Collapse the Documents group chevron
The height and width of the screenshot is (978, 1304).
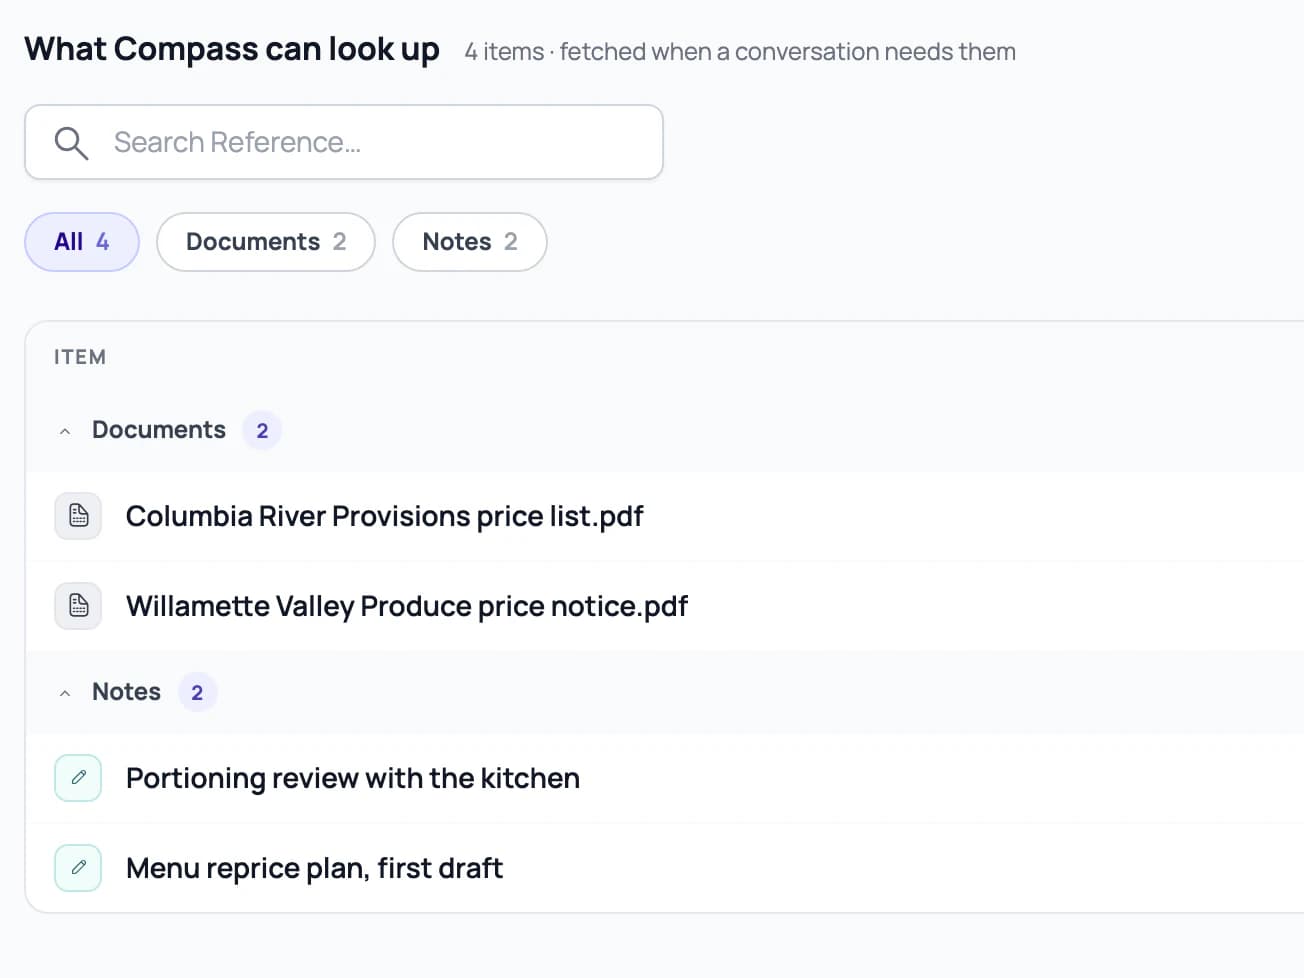pyautogui.click(x=65, y=431)
